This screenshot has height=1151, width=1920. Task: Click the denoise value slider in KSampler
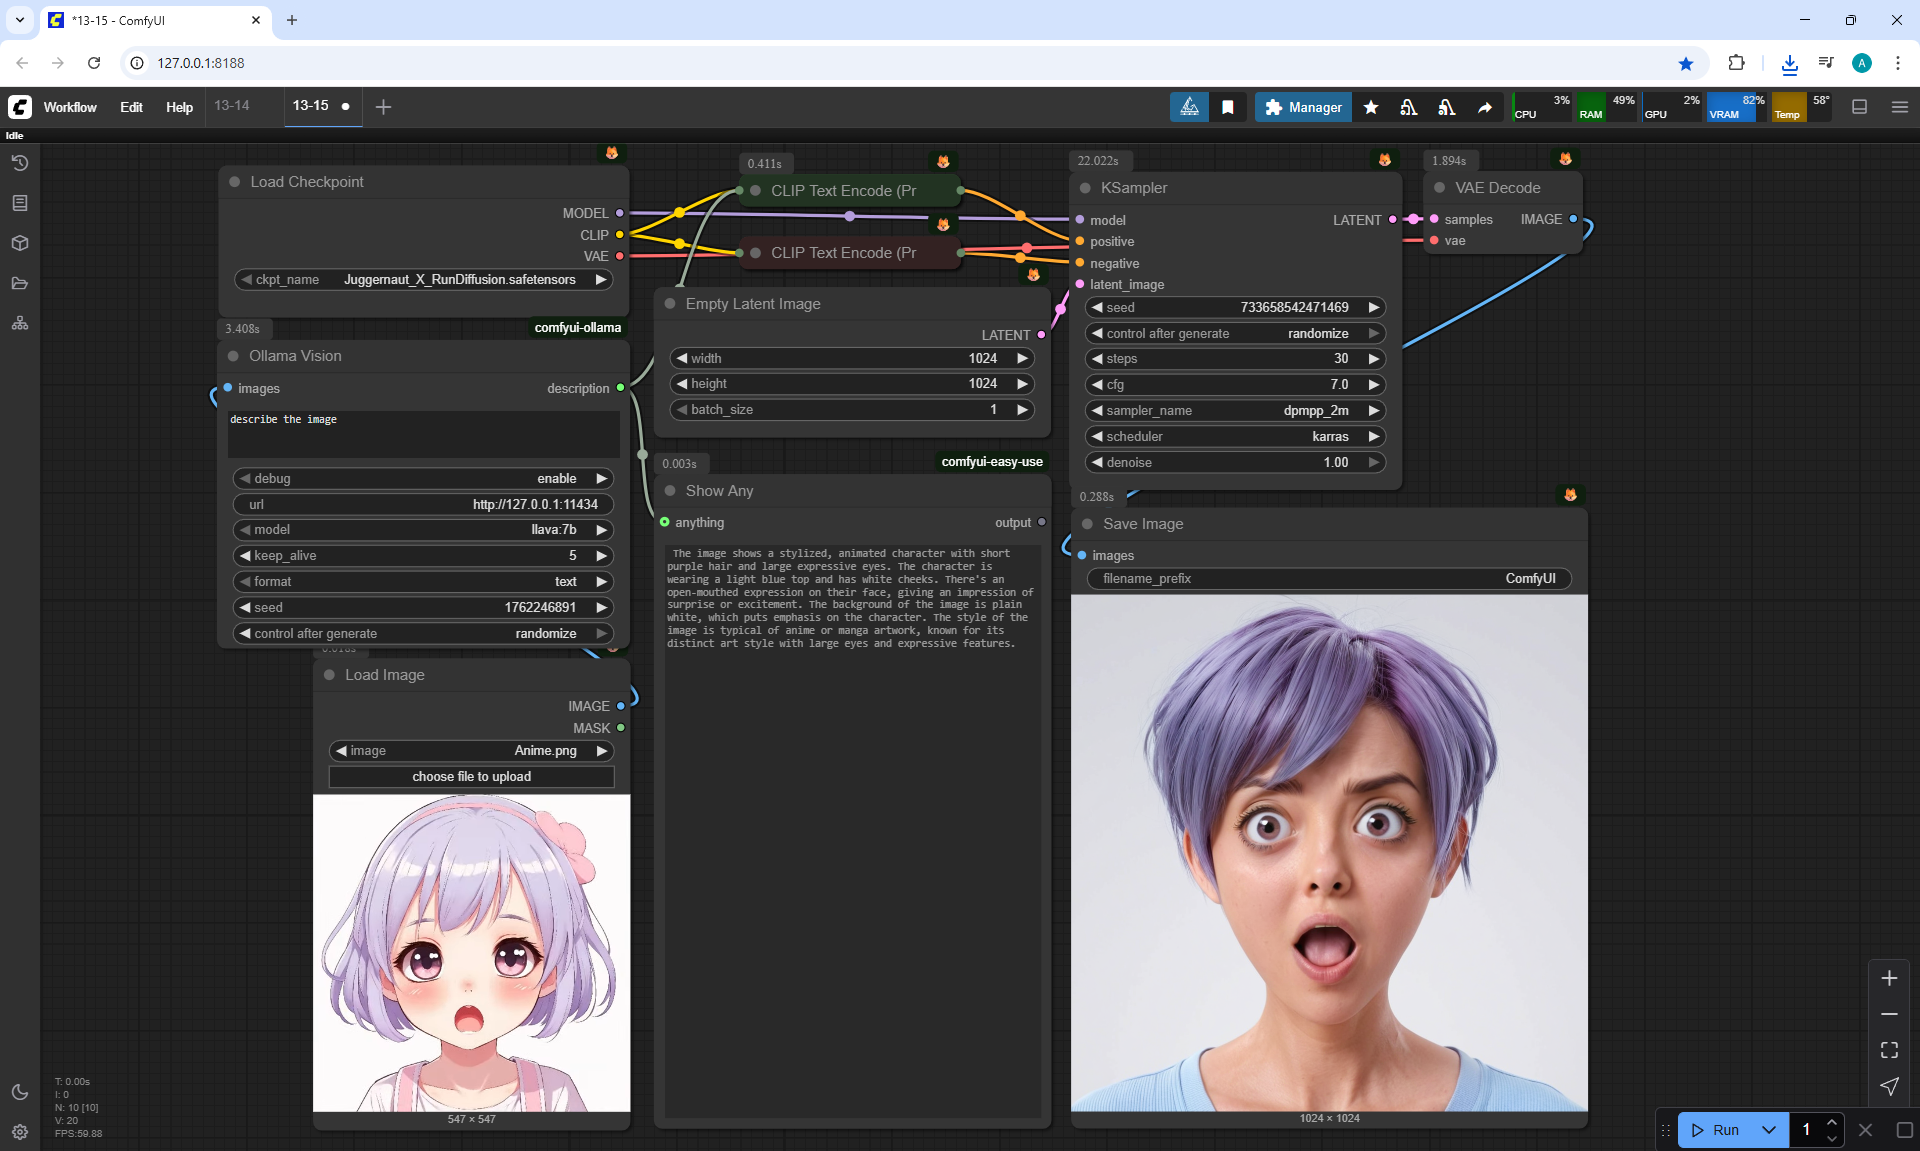pos(1234,462)
